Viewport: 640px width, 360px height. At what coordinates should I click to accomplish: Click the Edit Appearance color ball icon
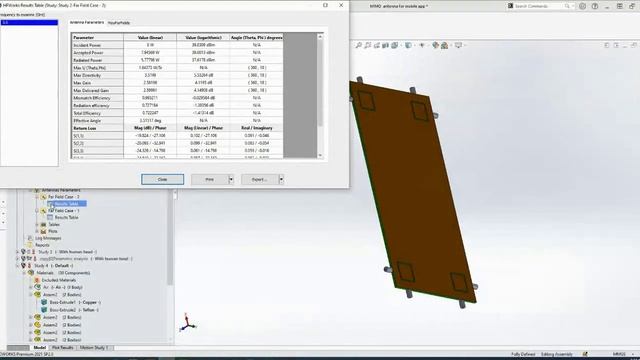click(x=435, y=45)
